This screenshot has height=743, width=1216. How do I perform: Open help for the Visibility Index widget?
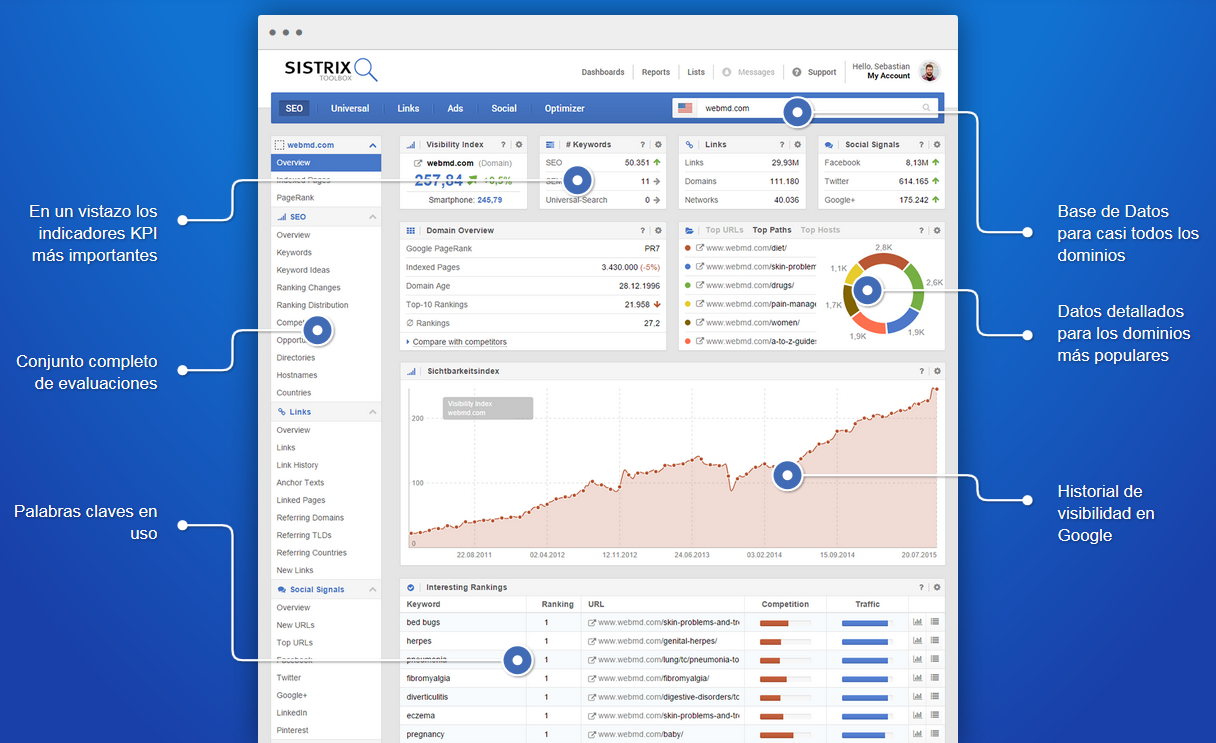503,145
